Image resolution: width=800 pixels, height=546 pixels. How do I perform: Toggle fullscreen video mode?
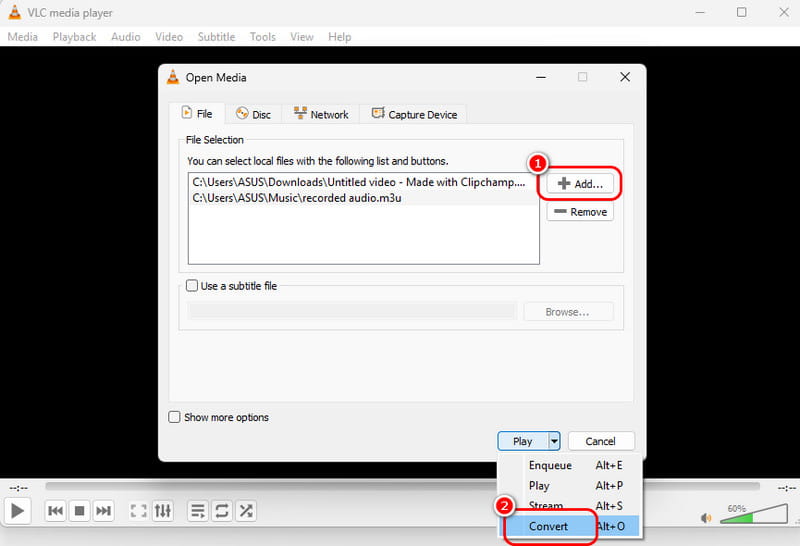[x=139, y=511]
